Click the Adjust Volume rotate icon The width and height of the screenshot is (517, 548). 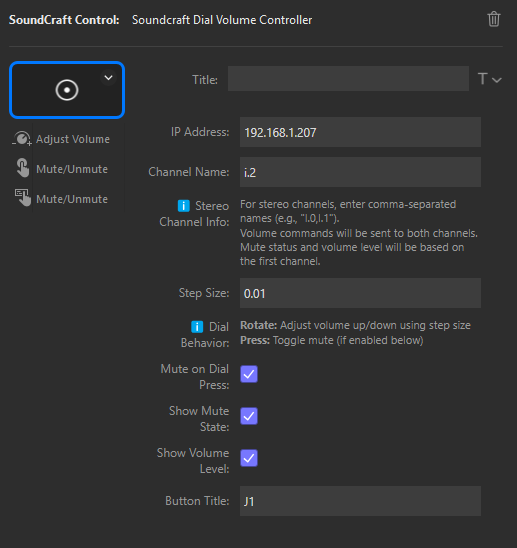[x=22, y=139]
